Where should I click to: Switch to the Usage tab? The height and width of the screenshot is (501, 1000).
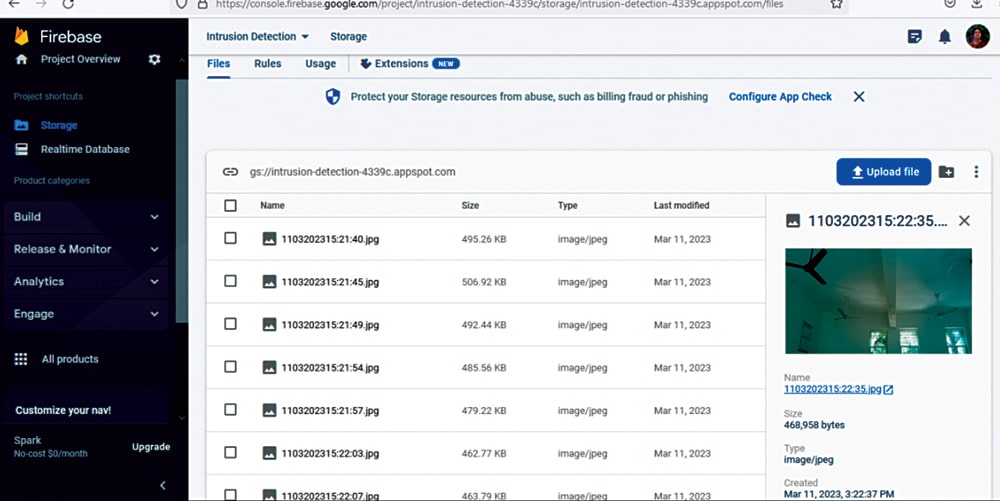320,64
